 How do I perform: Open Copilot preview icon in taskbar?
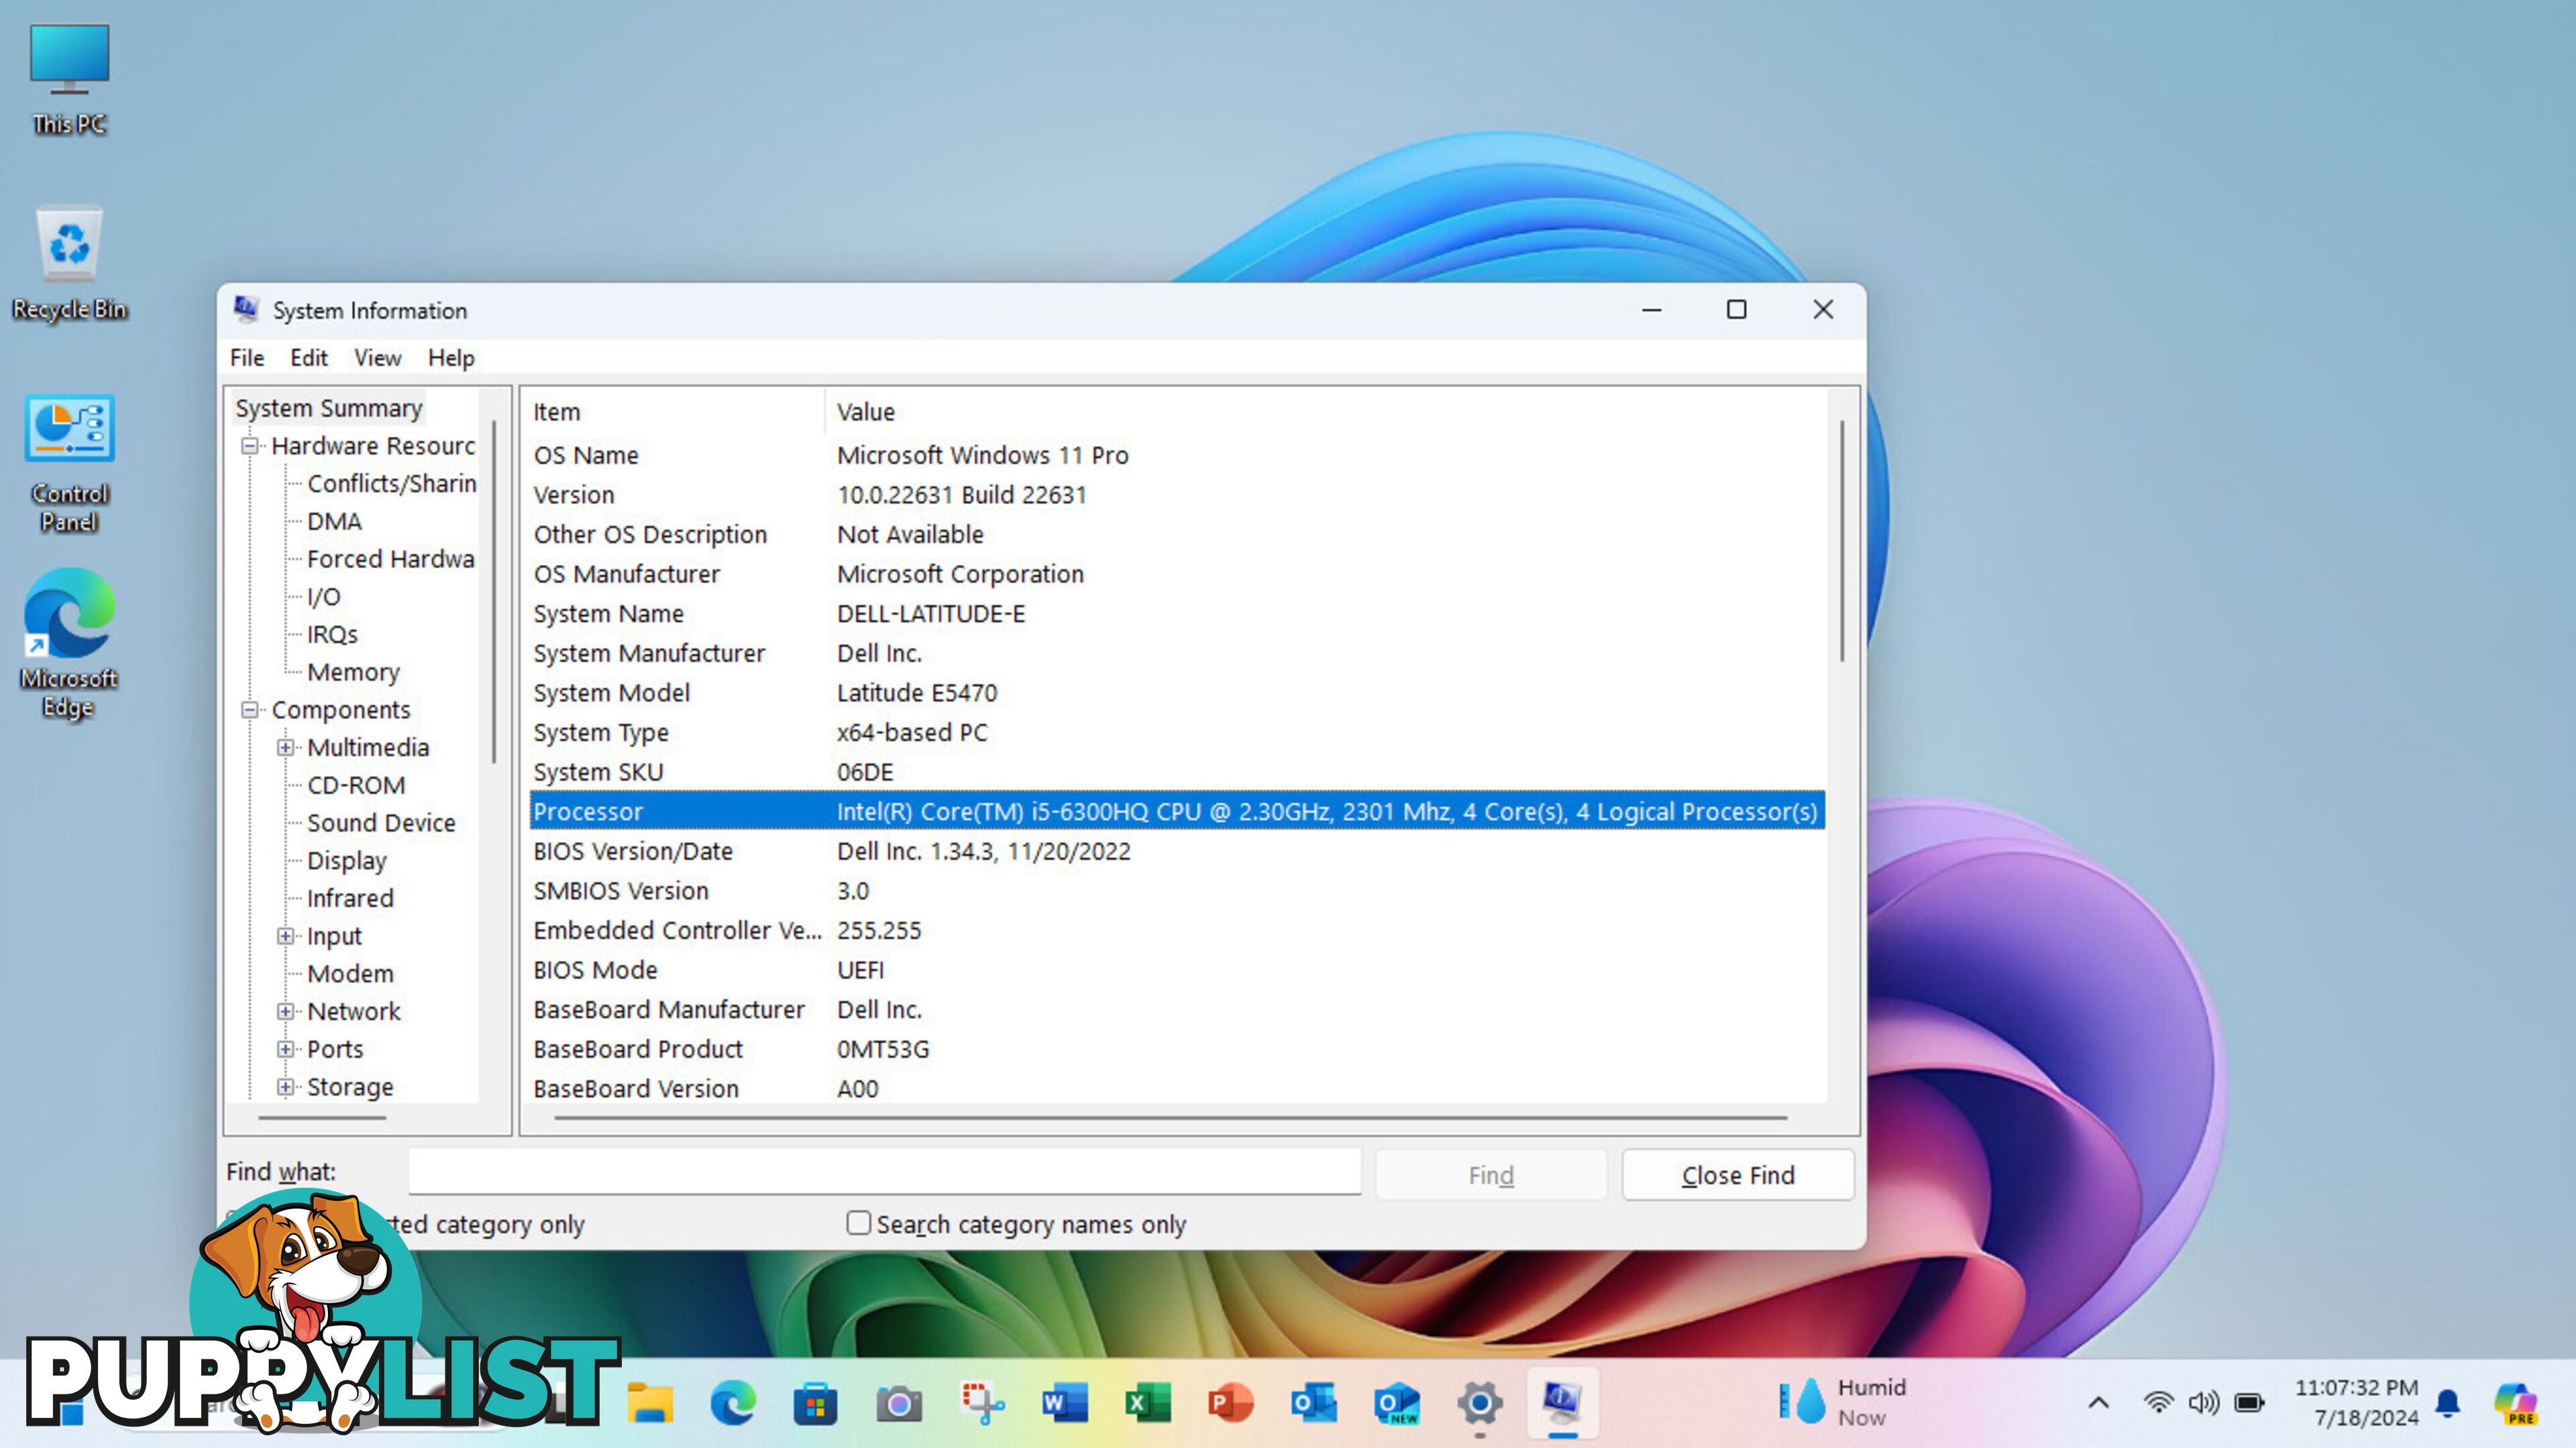(x=2515, y=1403)
